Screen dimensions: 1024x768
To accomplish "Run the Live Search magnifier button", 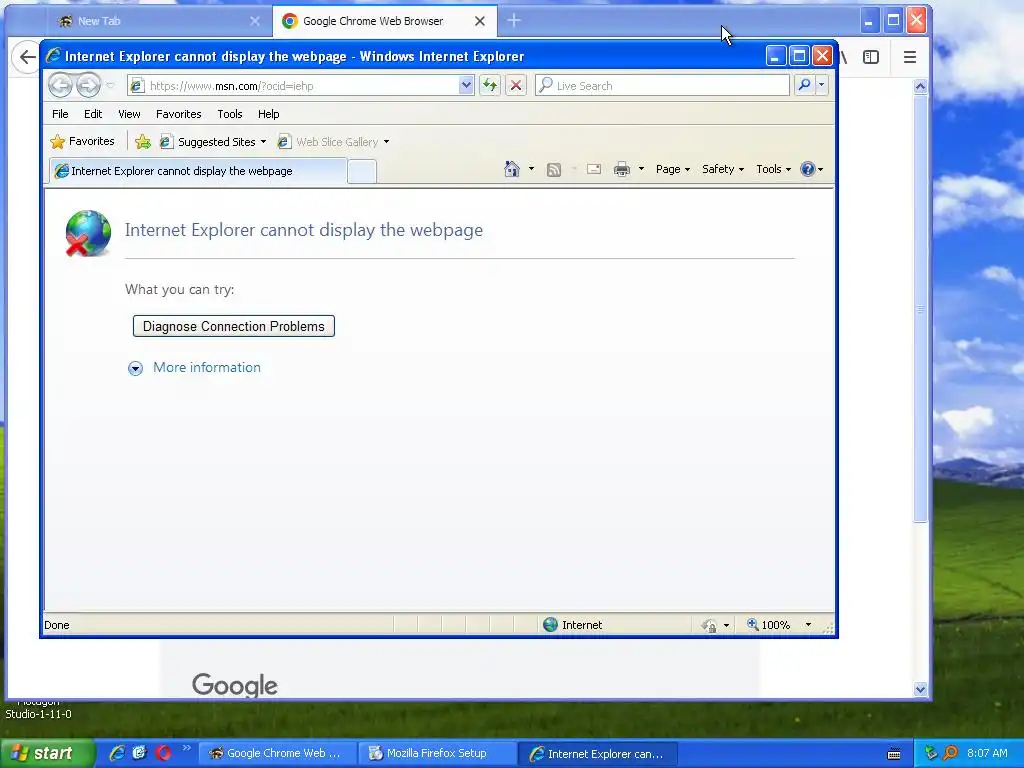I will [x=805, y=86].
